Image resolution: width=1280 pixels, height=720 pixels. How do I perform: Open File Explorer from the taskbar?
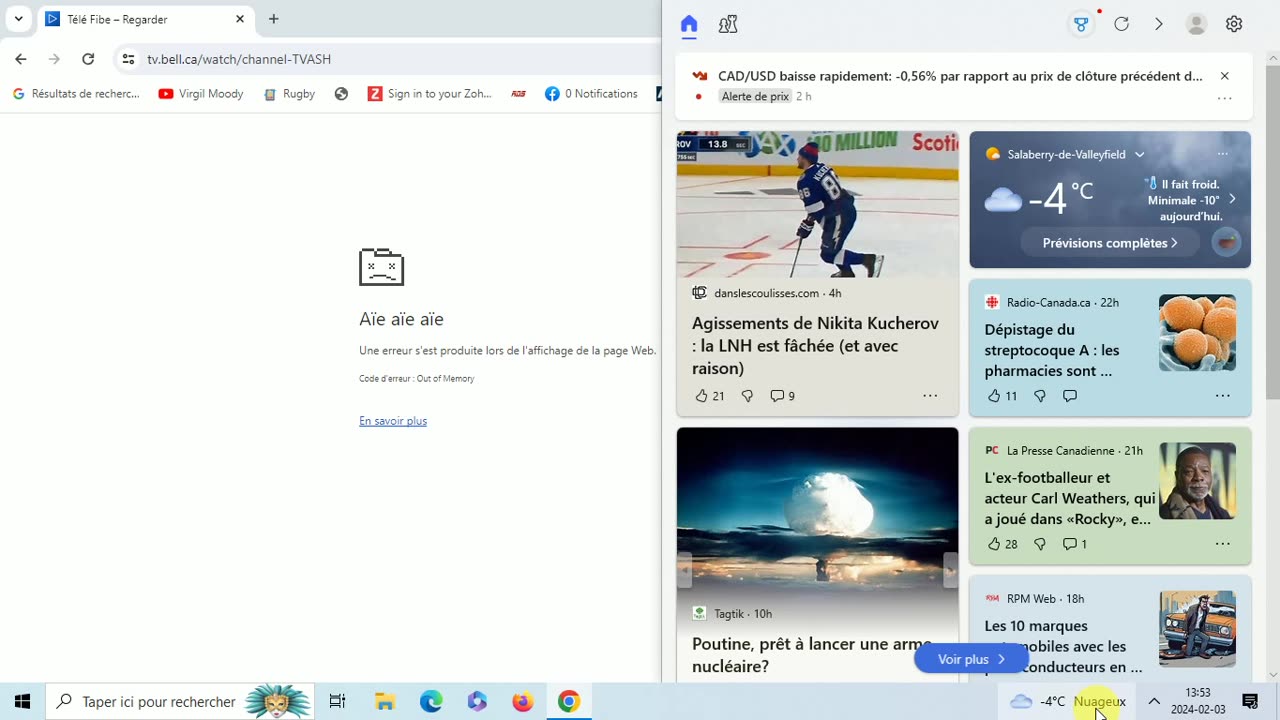385,702
